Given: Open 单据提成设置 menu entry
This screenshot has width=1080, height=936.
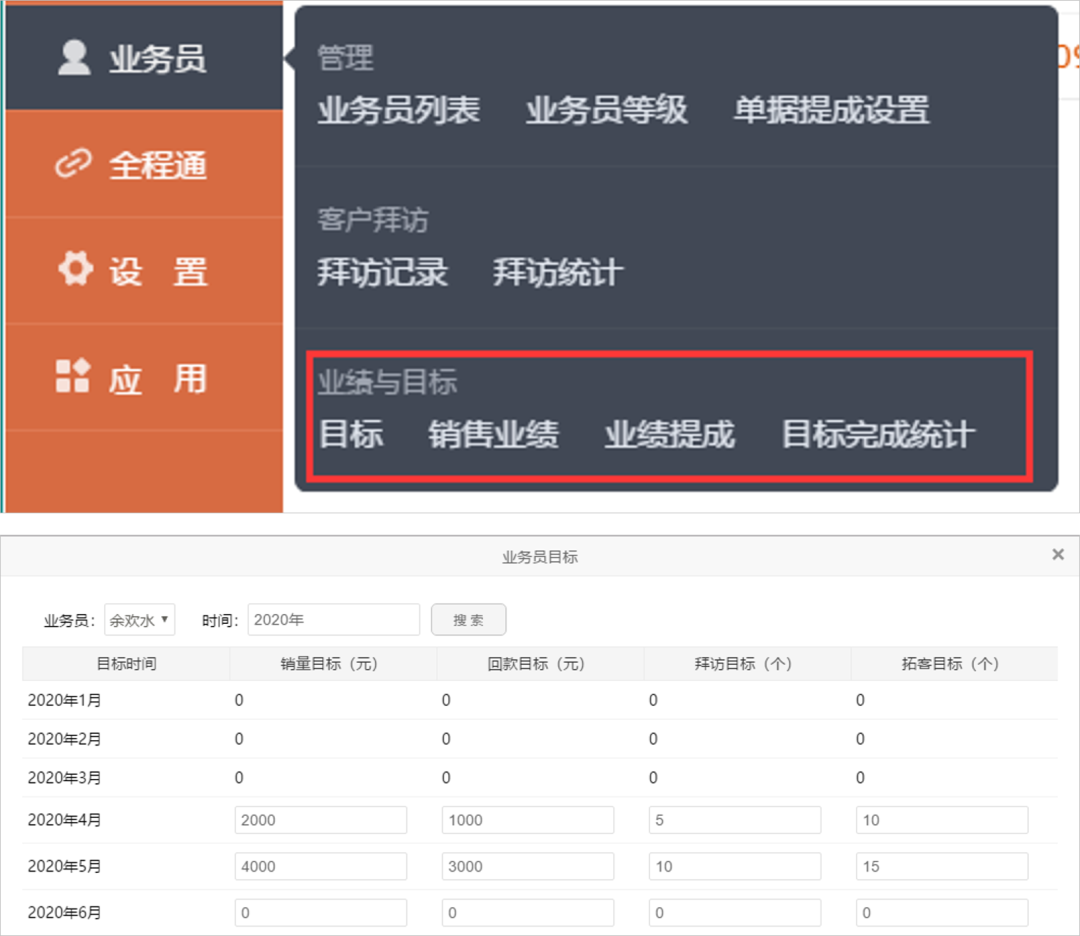Looking at the screenshot, I should click(x=831, y=110).
